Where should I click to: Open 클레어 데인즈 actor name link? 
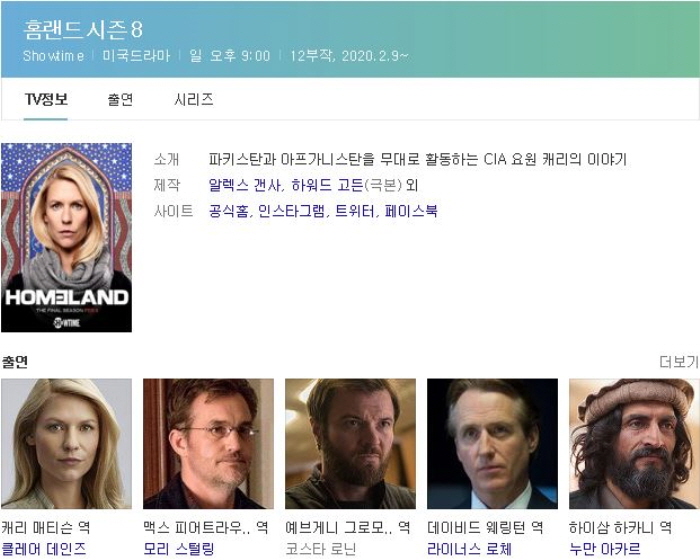44,549
